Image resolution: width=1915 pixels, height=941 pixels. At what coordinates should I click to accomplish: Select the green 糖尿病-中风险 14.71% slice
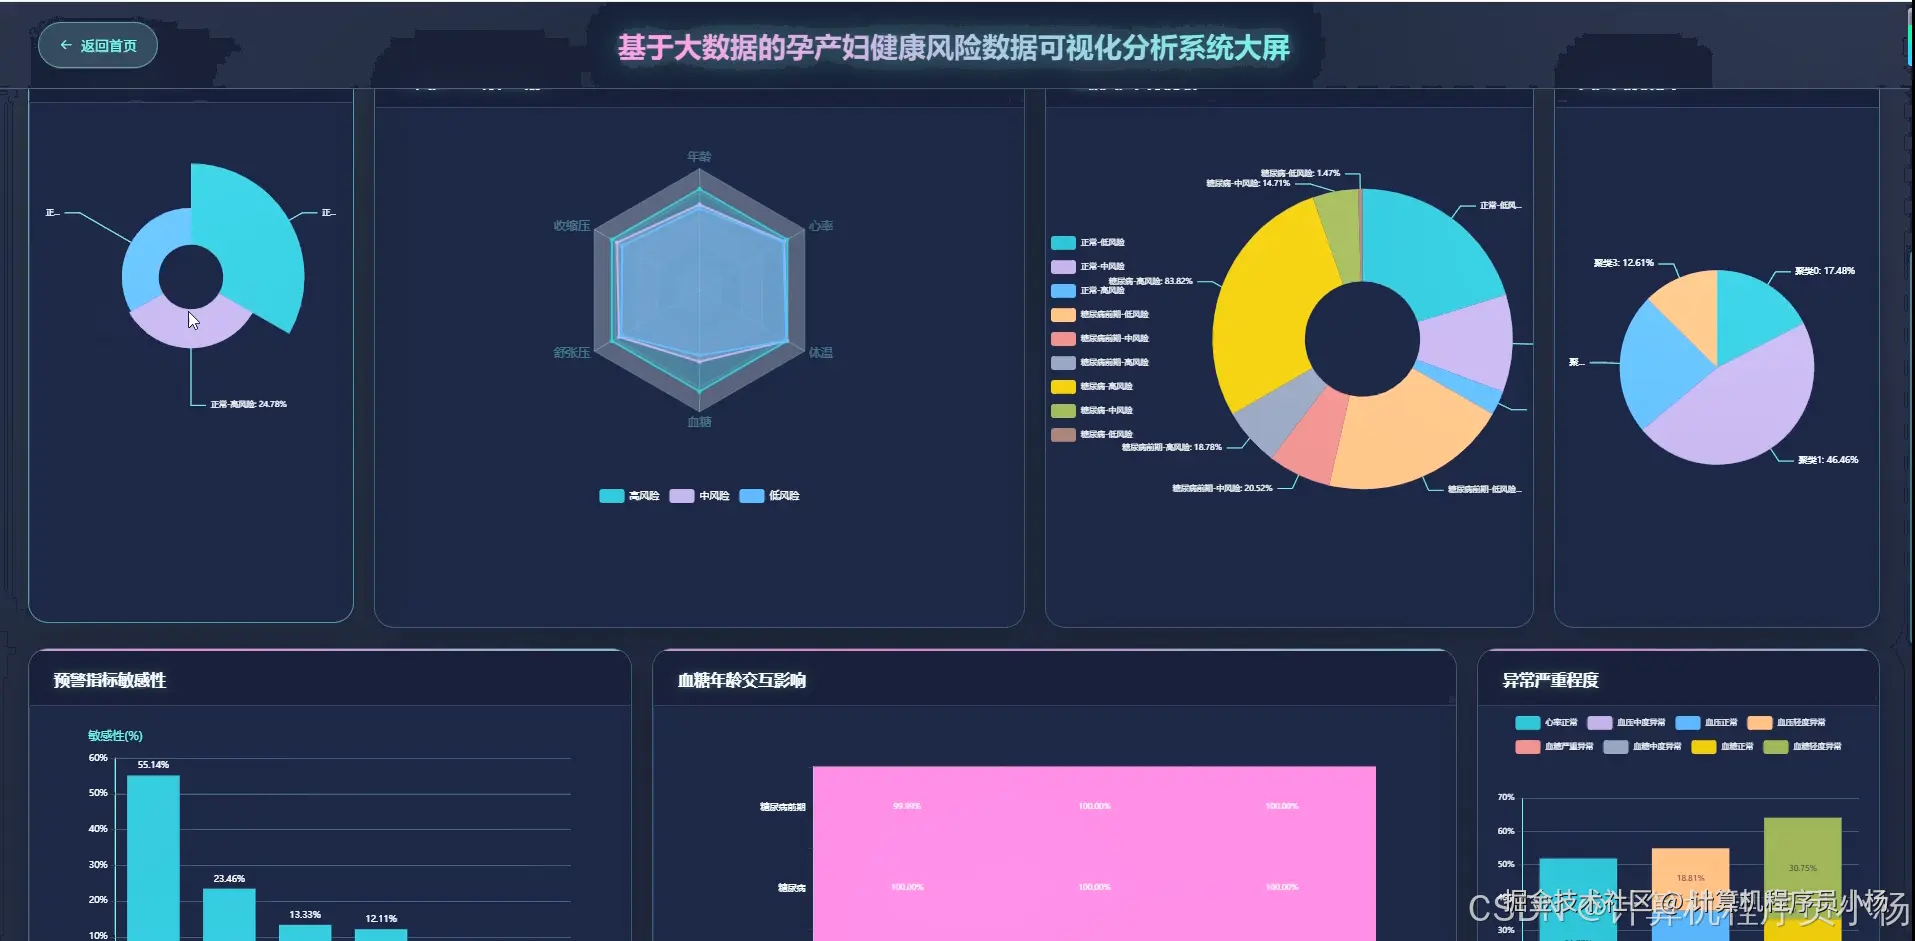(1339, 237)
